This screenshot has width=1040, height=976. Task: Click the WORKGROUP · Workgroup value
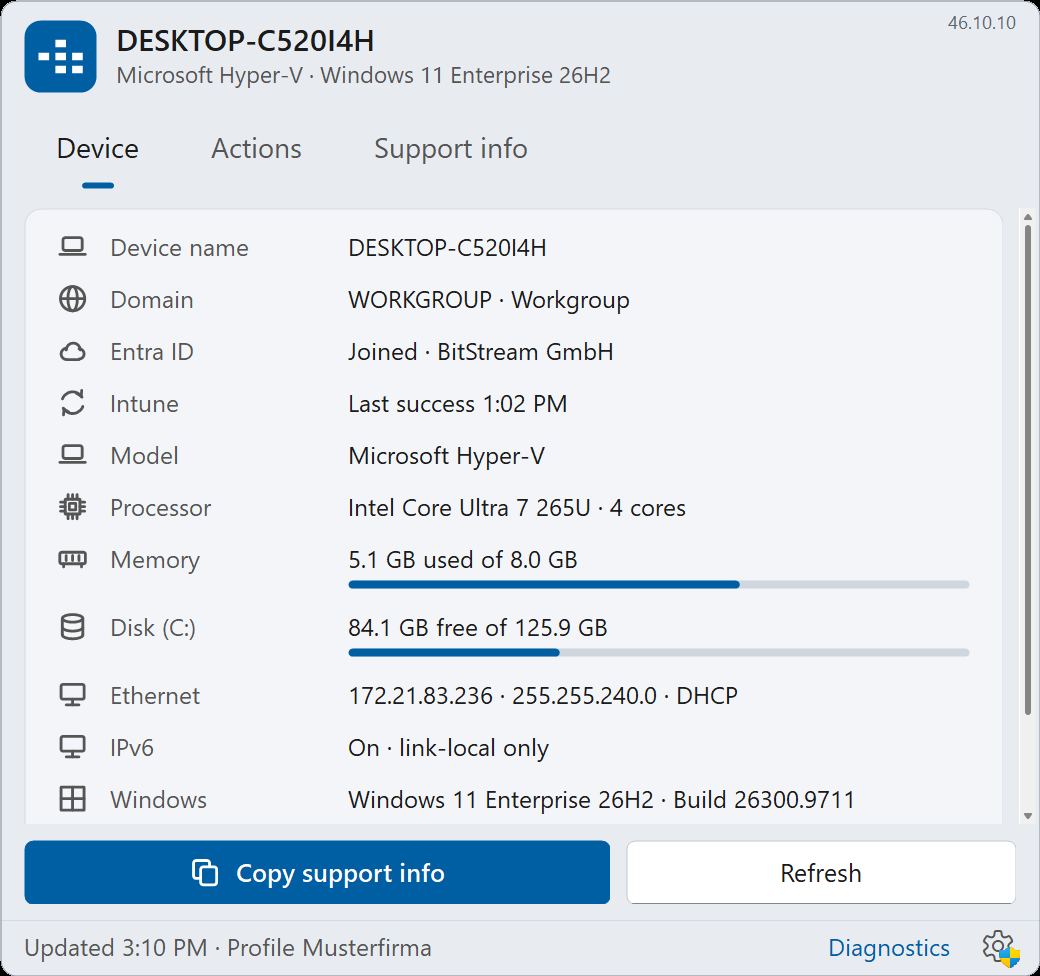click(489, 300)
